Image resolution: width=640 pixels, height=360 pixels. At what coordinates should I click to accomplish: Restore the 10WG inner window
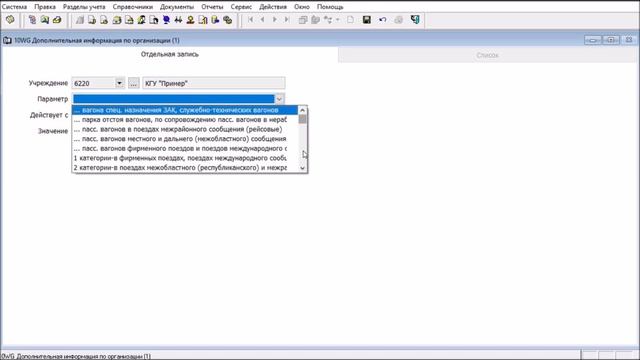(611, 40)
